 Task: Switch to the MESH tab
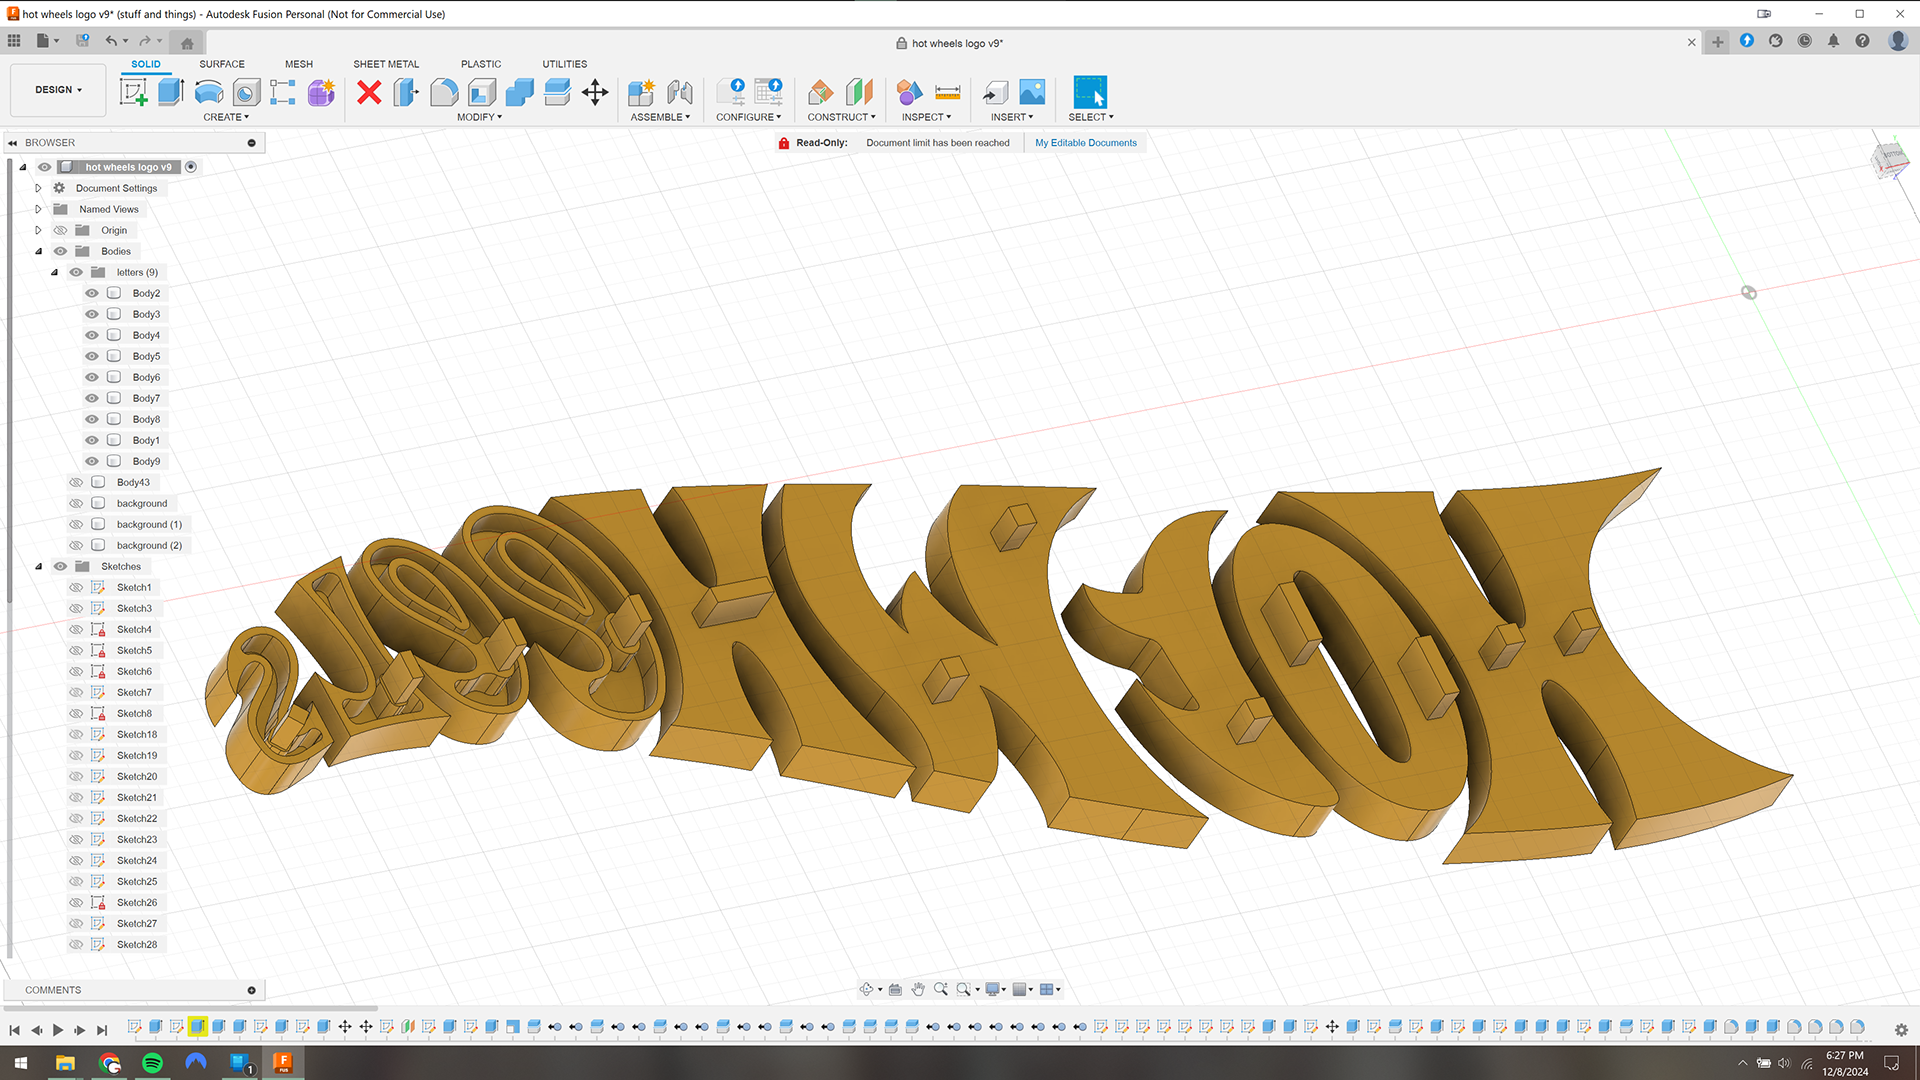[x=299, y=64]
